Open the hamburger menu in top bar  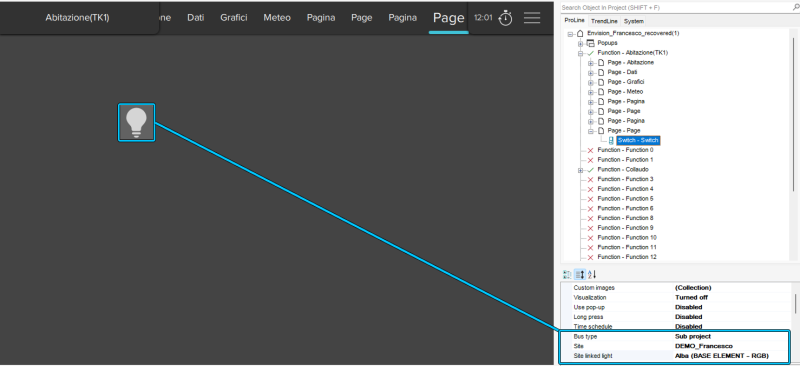point(532,18)
